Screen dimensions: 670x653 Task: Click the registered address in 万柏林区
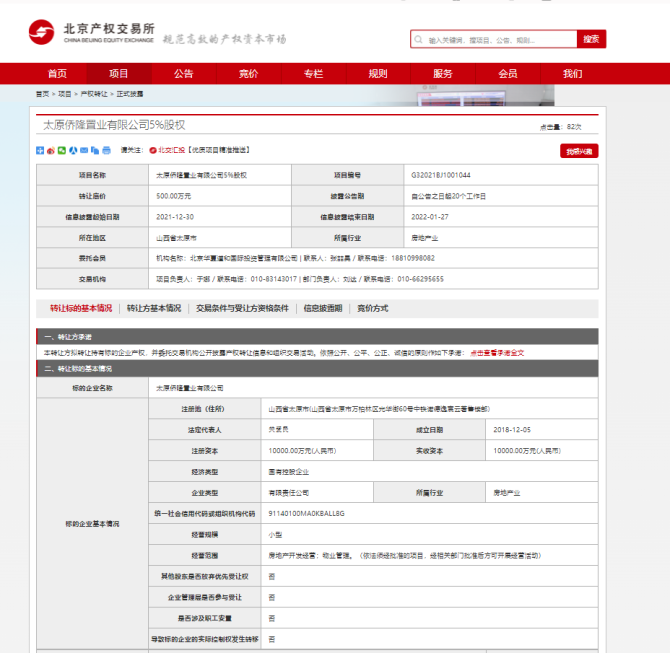click(379, 409)
